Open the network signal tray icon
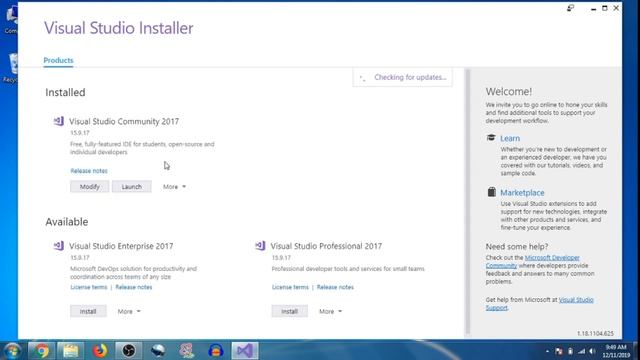 pos(582,351)
